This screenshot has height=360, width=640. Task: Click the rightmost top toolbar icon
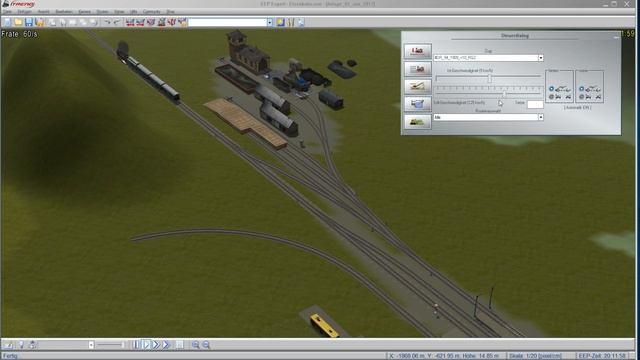(x=301, y=22)
